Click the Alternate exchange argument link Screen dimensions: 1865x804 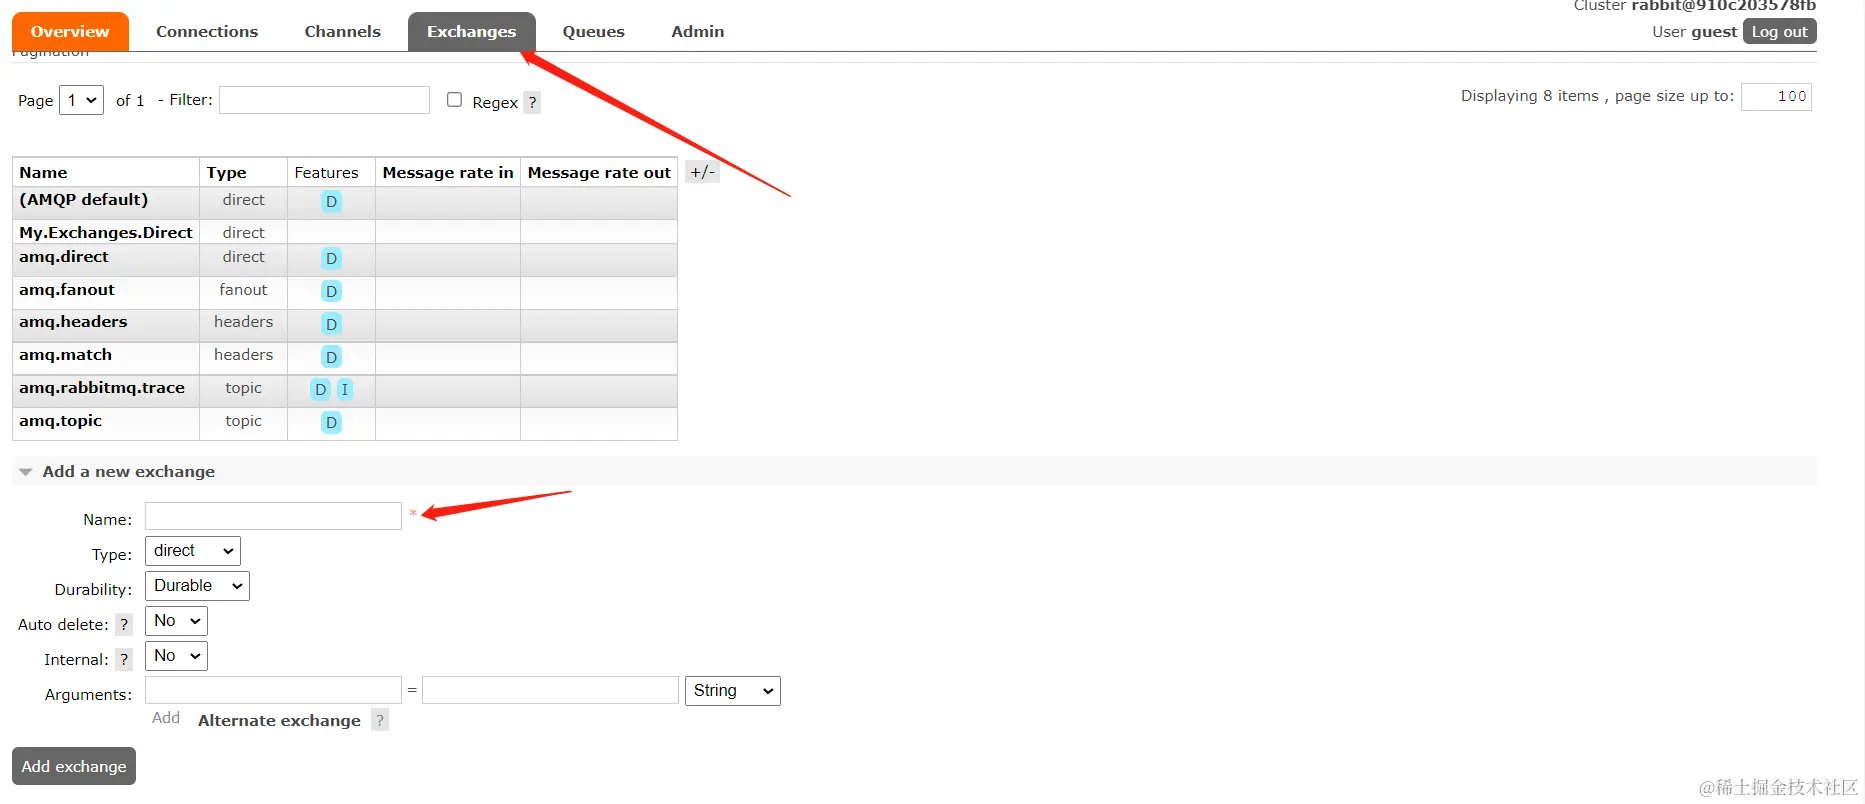pyautogui.click(x=279, y=720)
